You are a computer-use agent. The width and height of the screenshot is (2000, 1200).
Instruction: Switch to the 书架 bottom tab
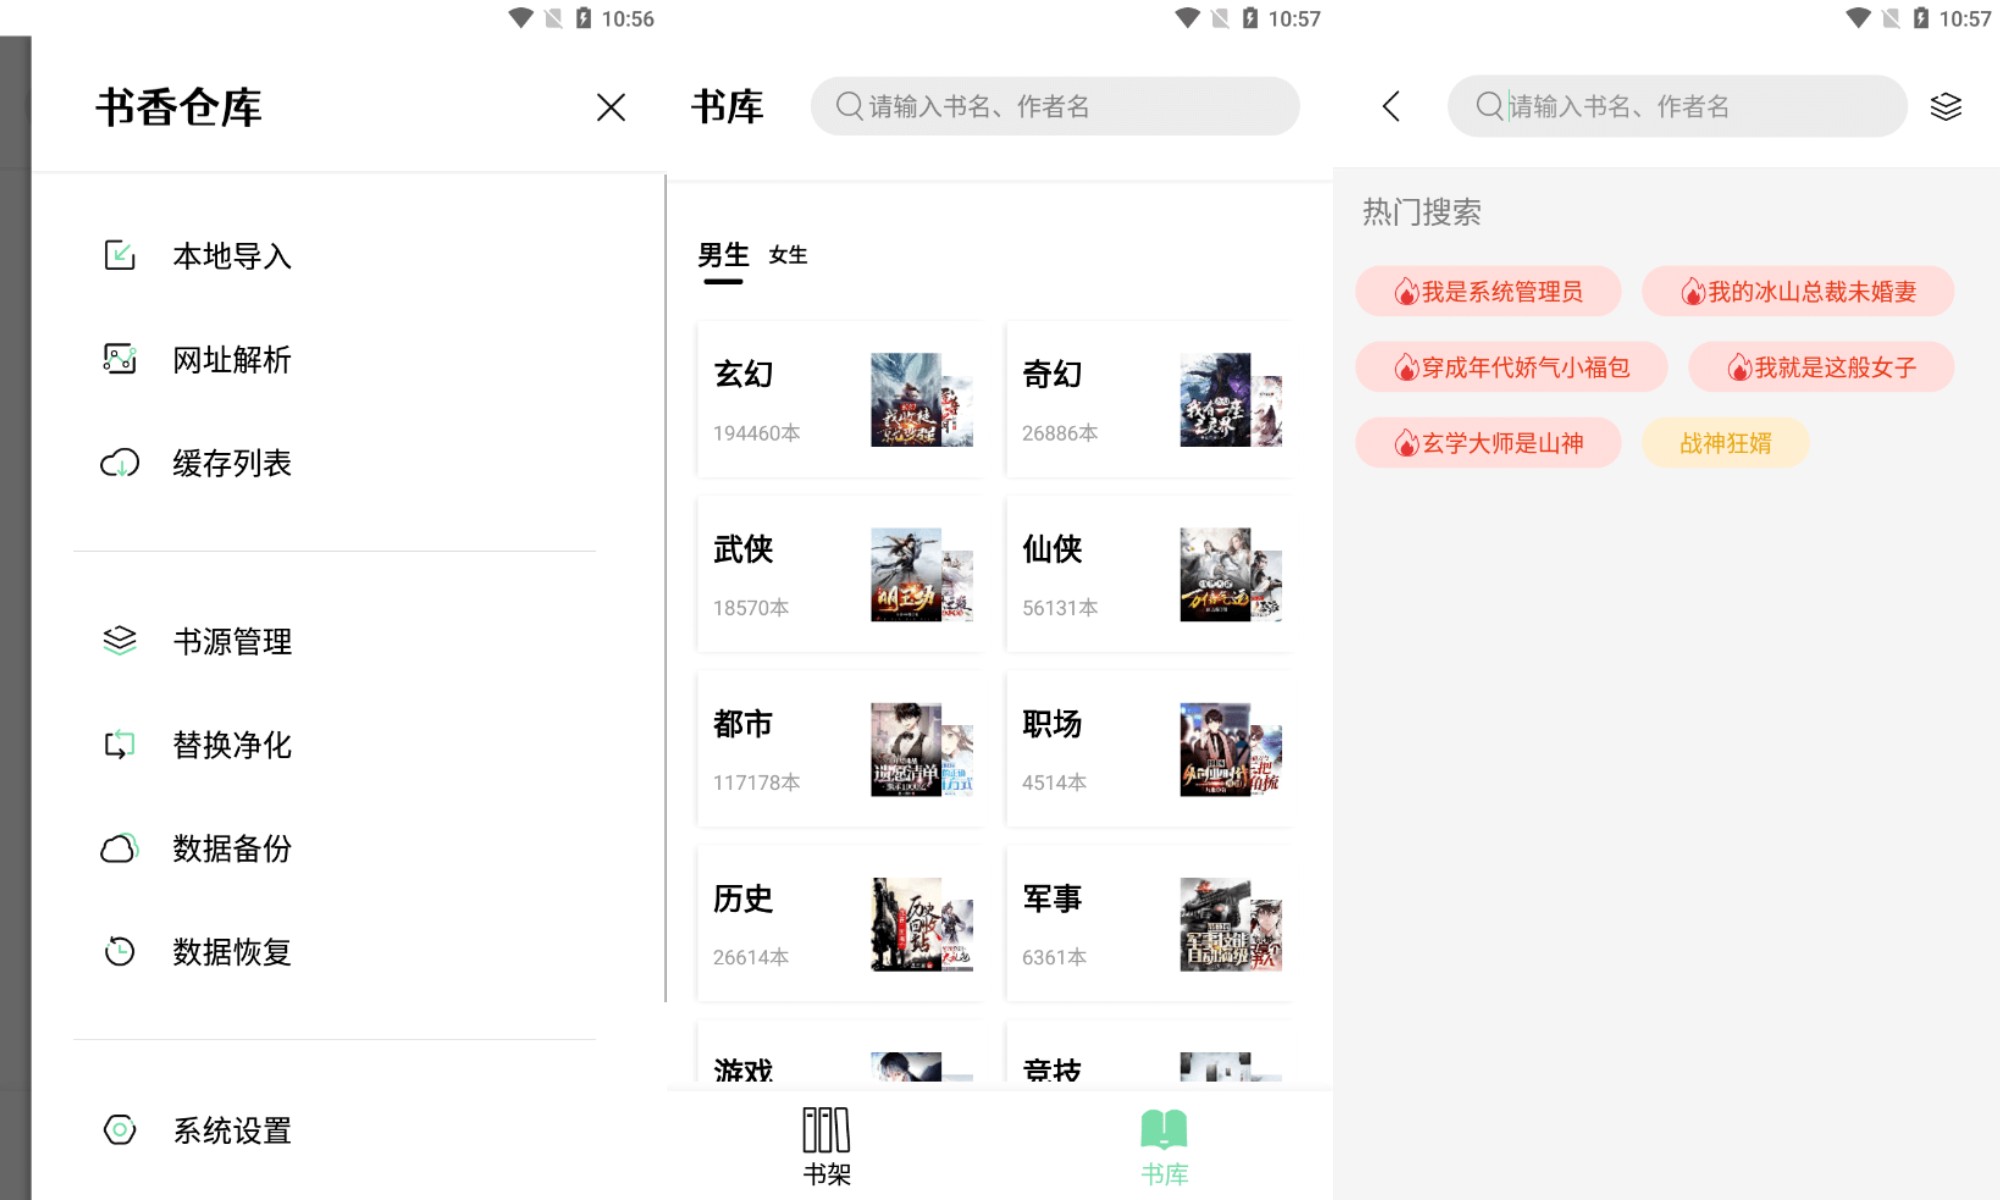click(826, 1145)
